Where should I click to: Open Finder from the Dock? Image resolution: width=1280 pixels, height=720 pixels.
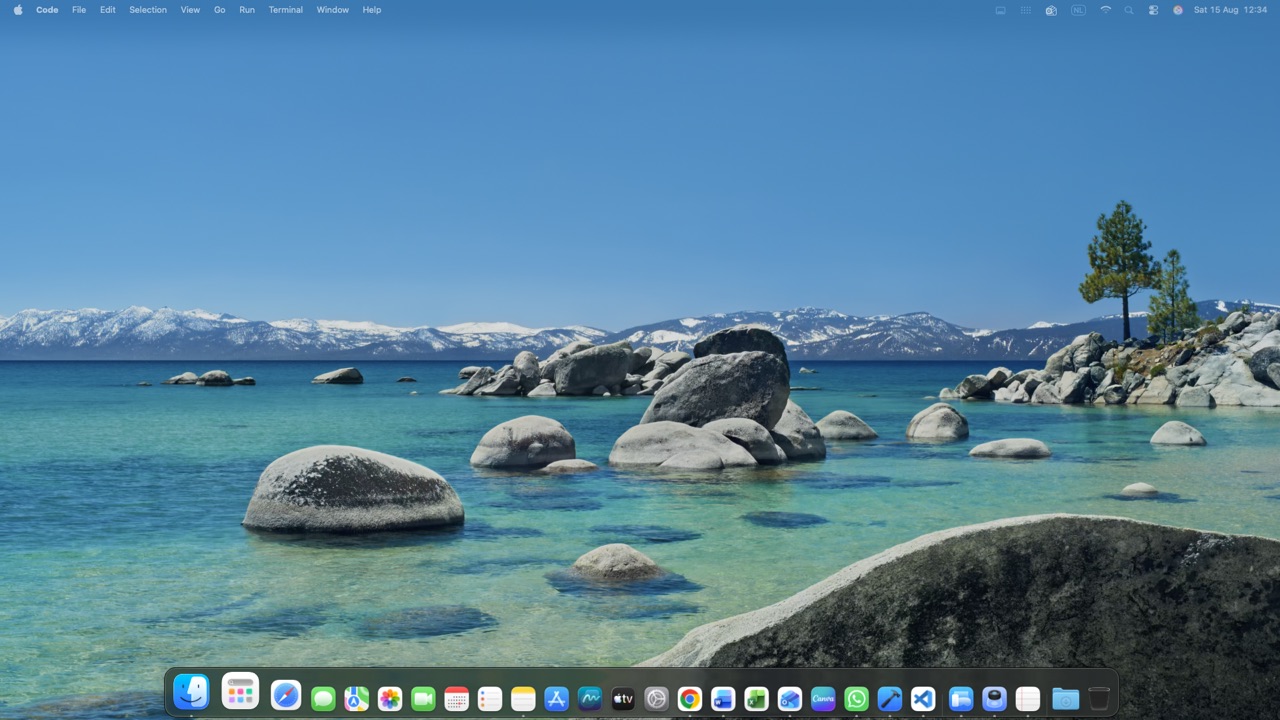(x=191, y=692)
